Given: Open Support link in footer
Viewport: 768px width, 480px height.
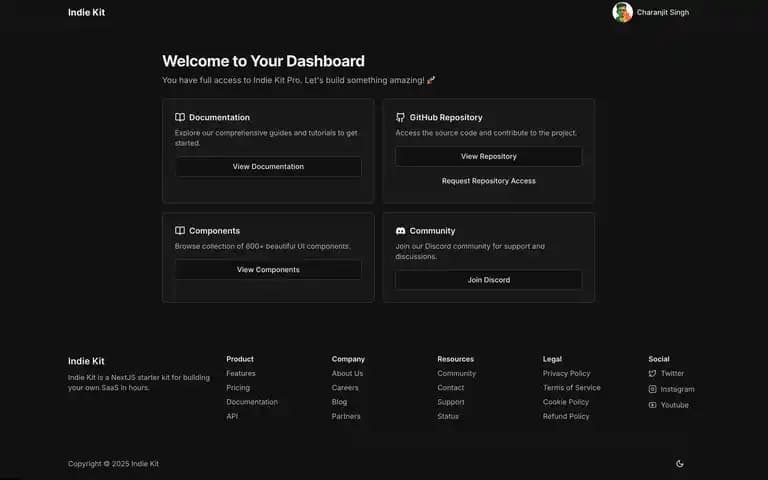Looking at the screenshot, I should pos(451,402).
